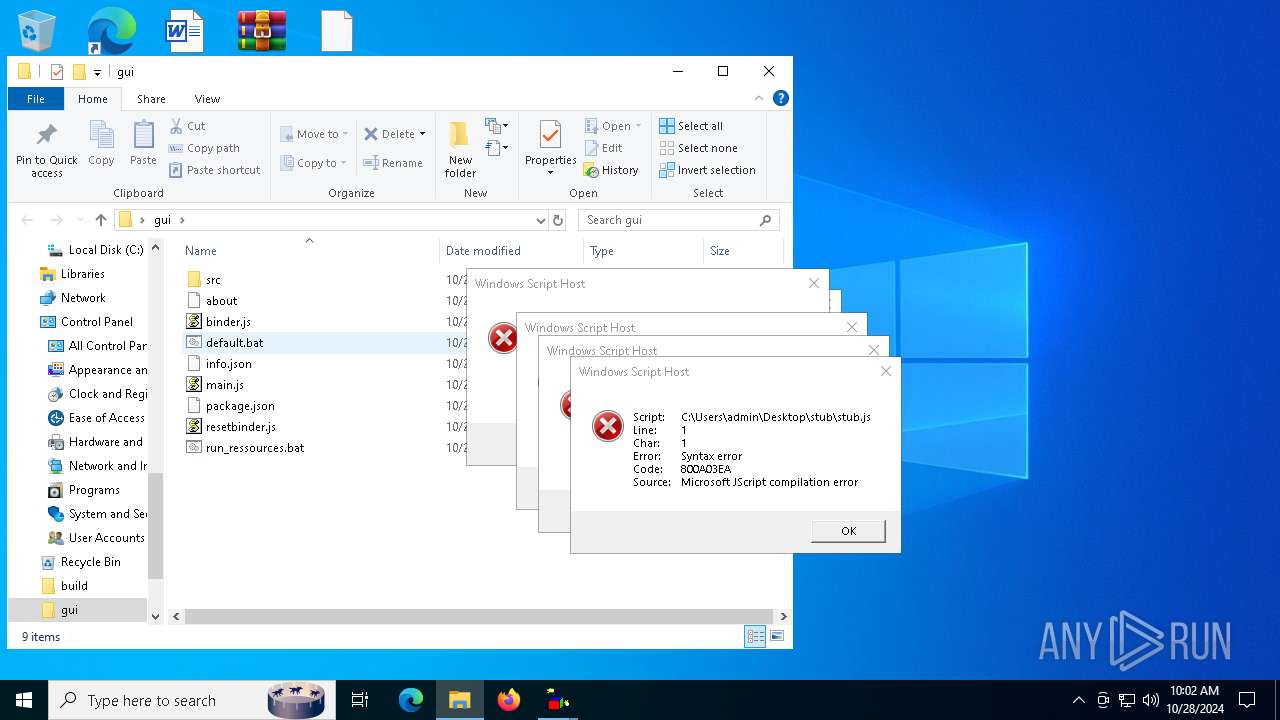Screen dimensions: 1280x720
Task: Create a New folder from the ribbon
Action: coord(460,150)
